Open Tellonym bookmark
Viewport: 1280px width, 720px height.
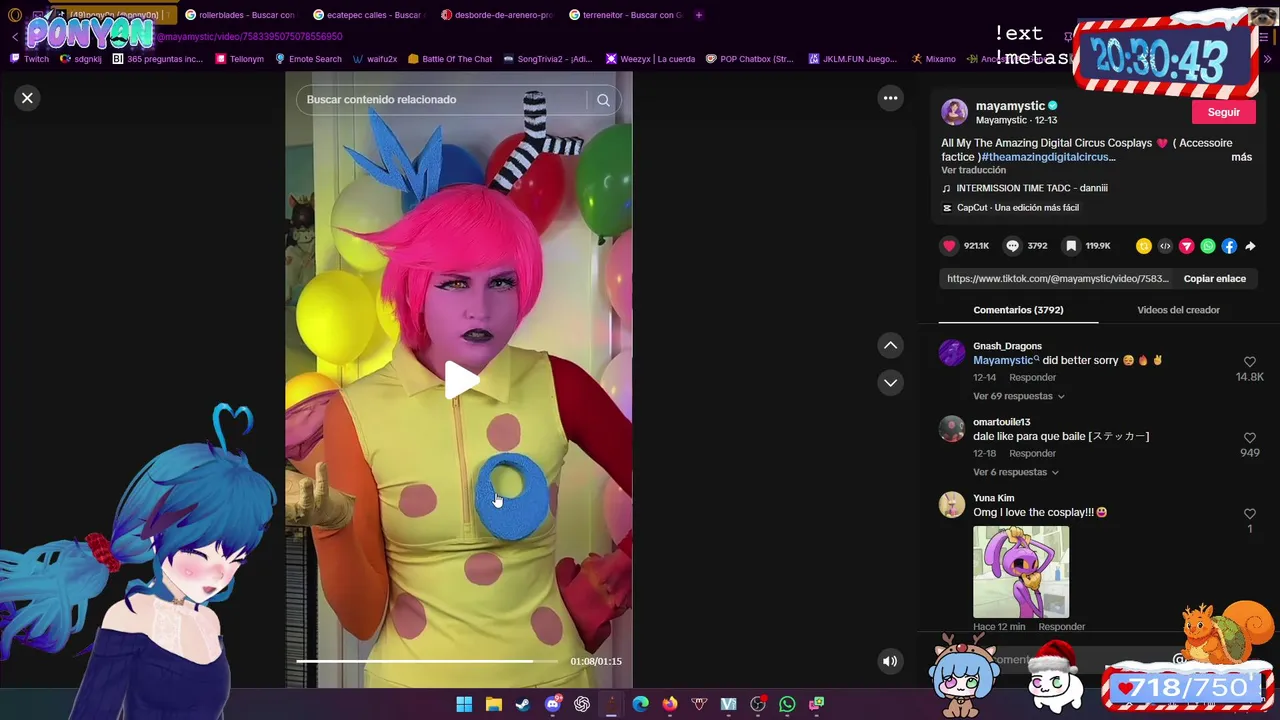click(x=239, y=59)
